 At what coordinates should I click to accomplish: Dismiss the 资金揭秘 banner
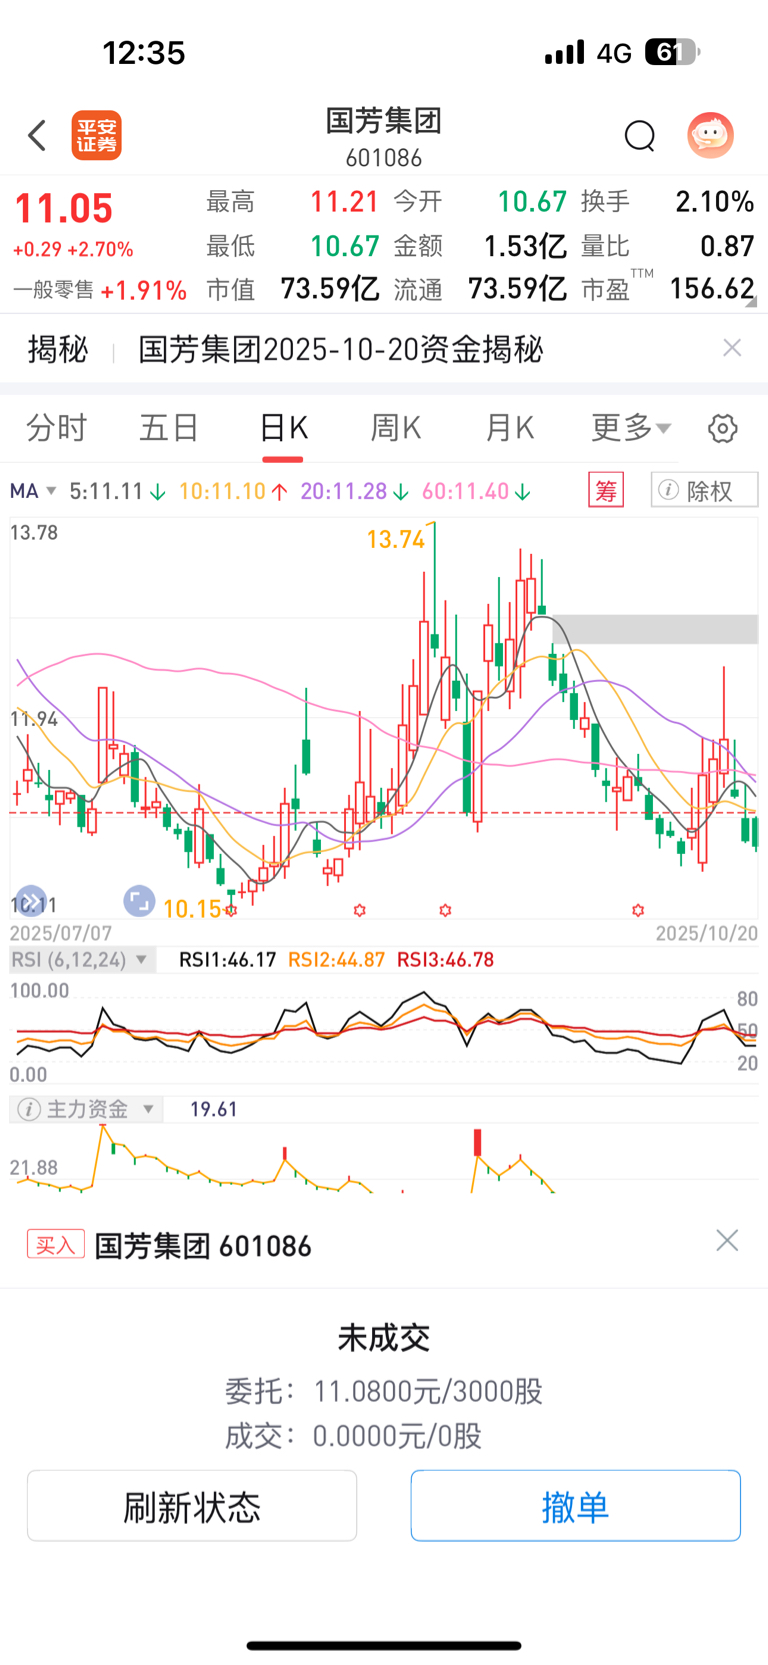point(732,347)
